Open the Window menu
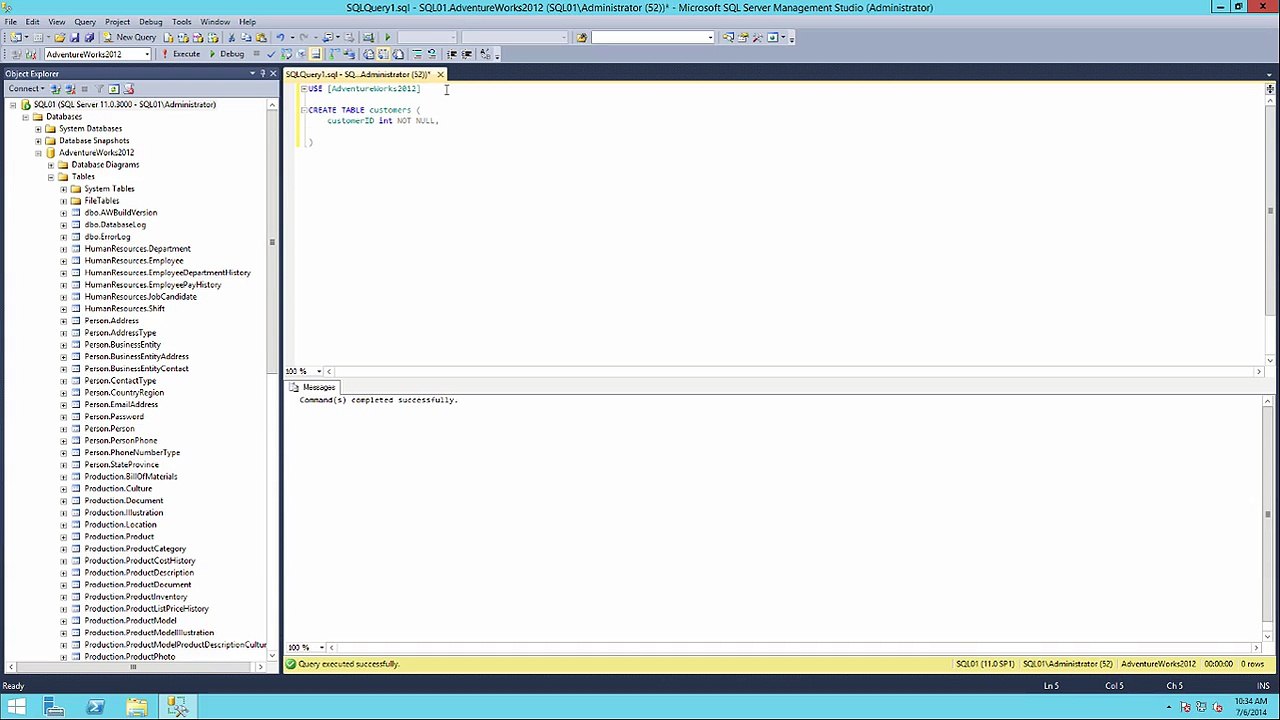The height and width of the screenshot is (720, 1280). coord(215,21)
